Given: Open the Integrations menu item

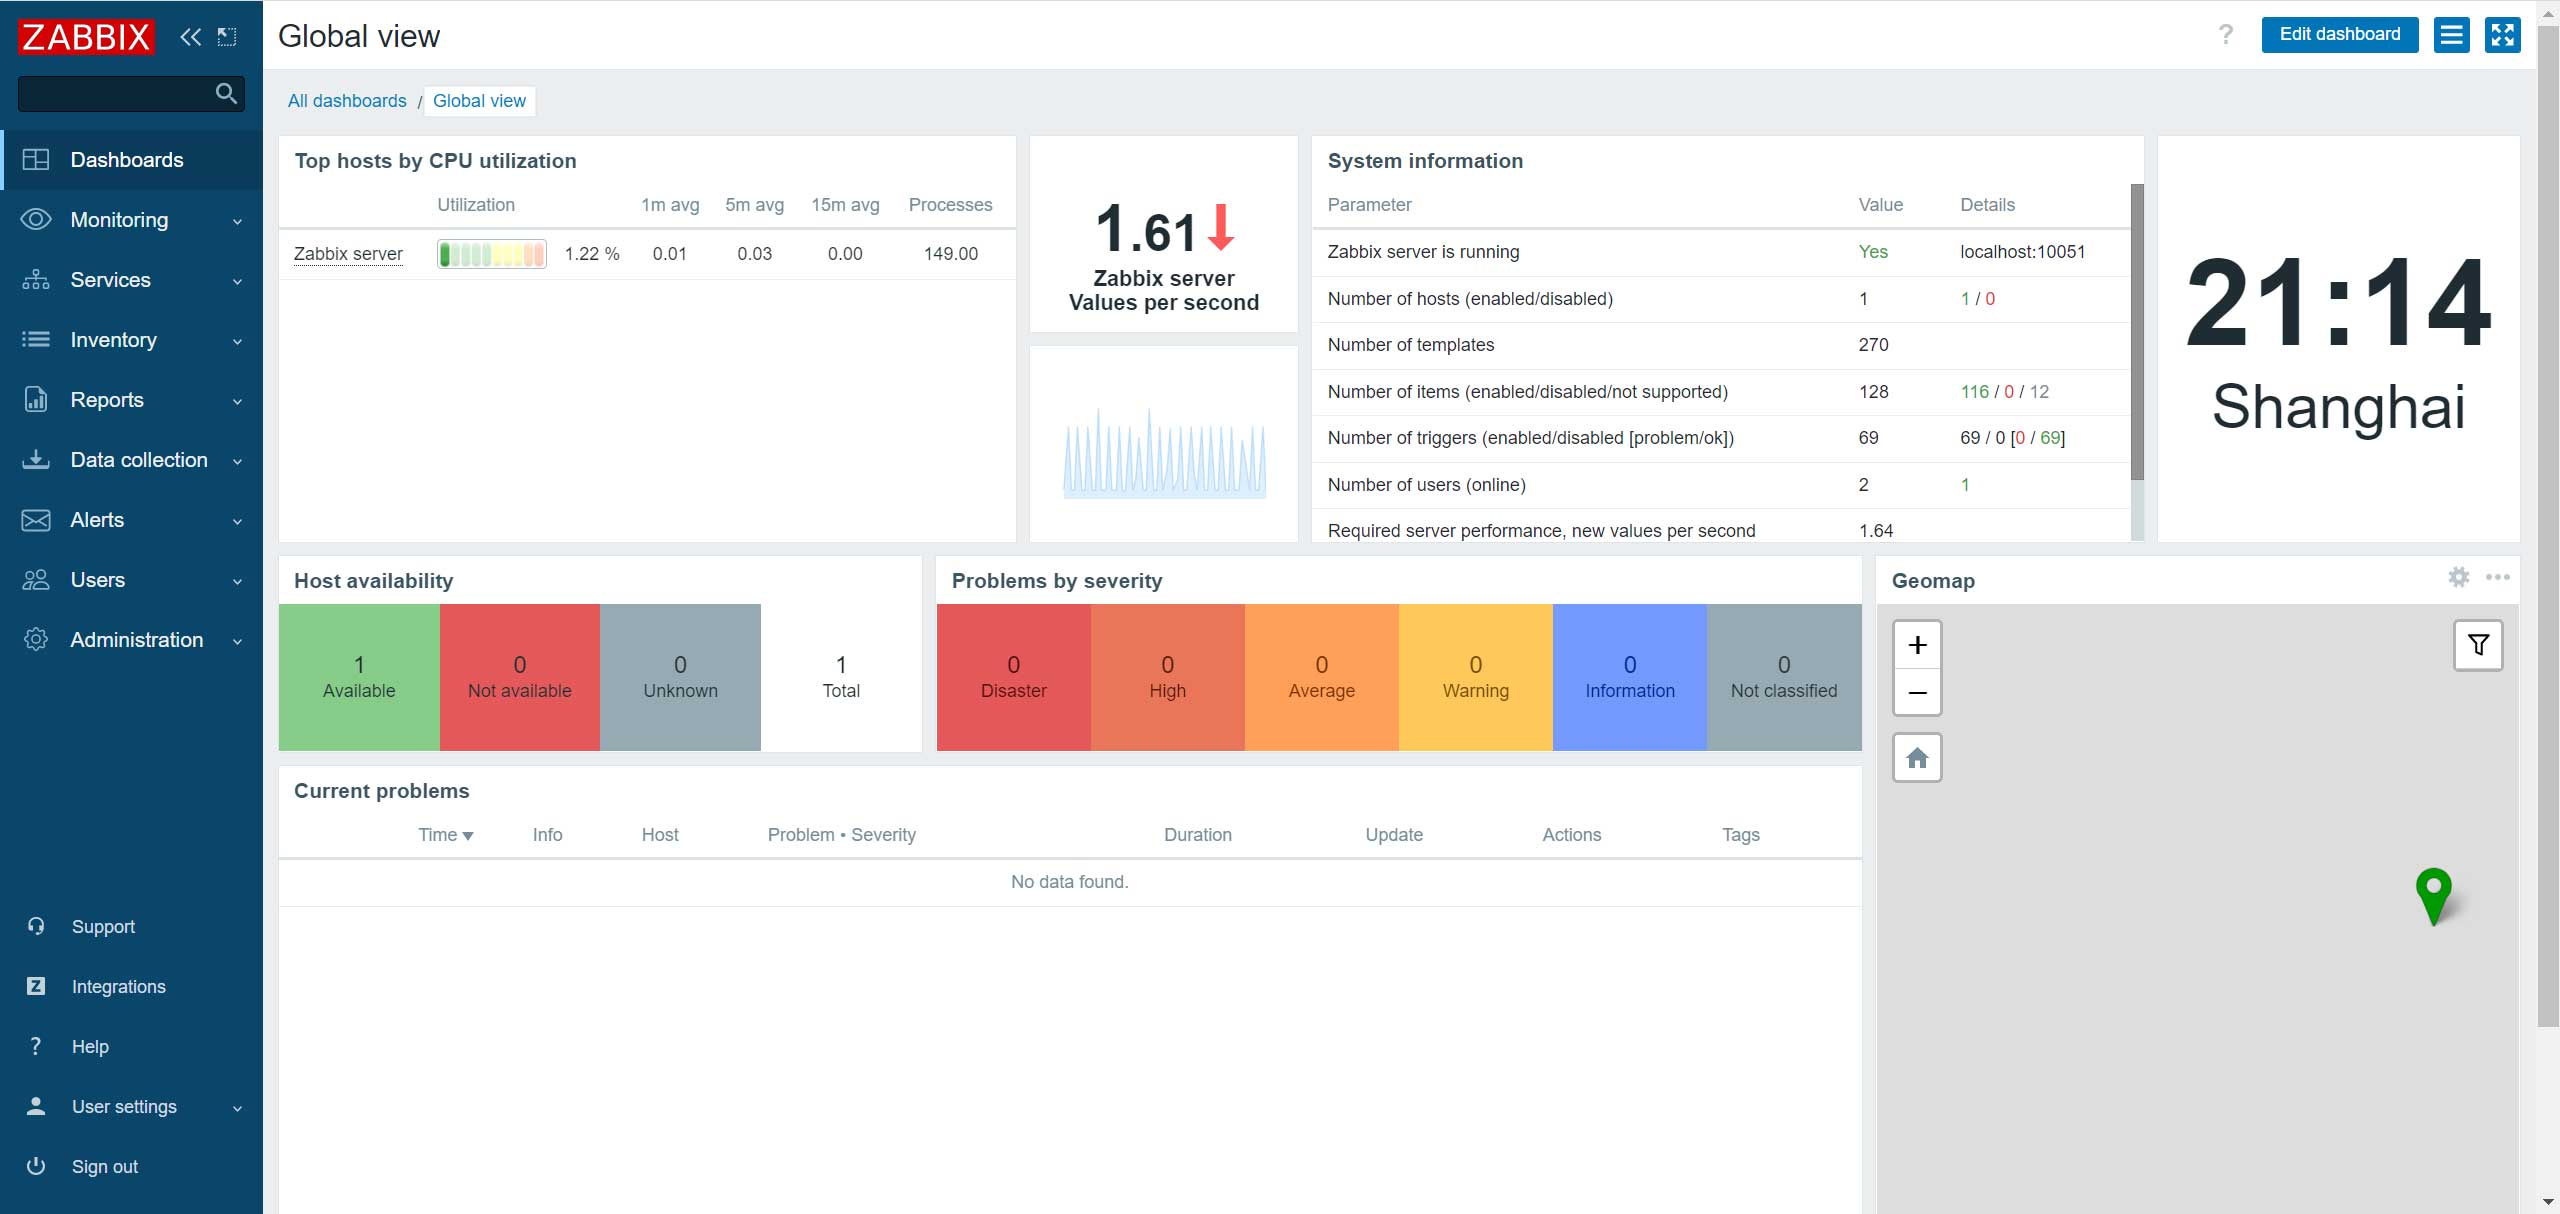Looking at the screenshot, I should coord(118,987).
